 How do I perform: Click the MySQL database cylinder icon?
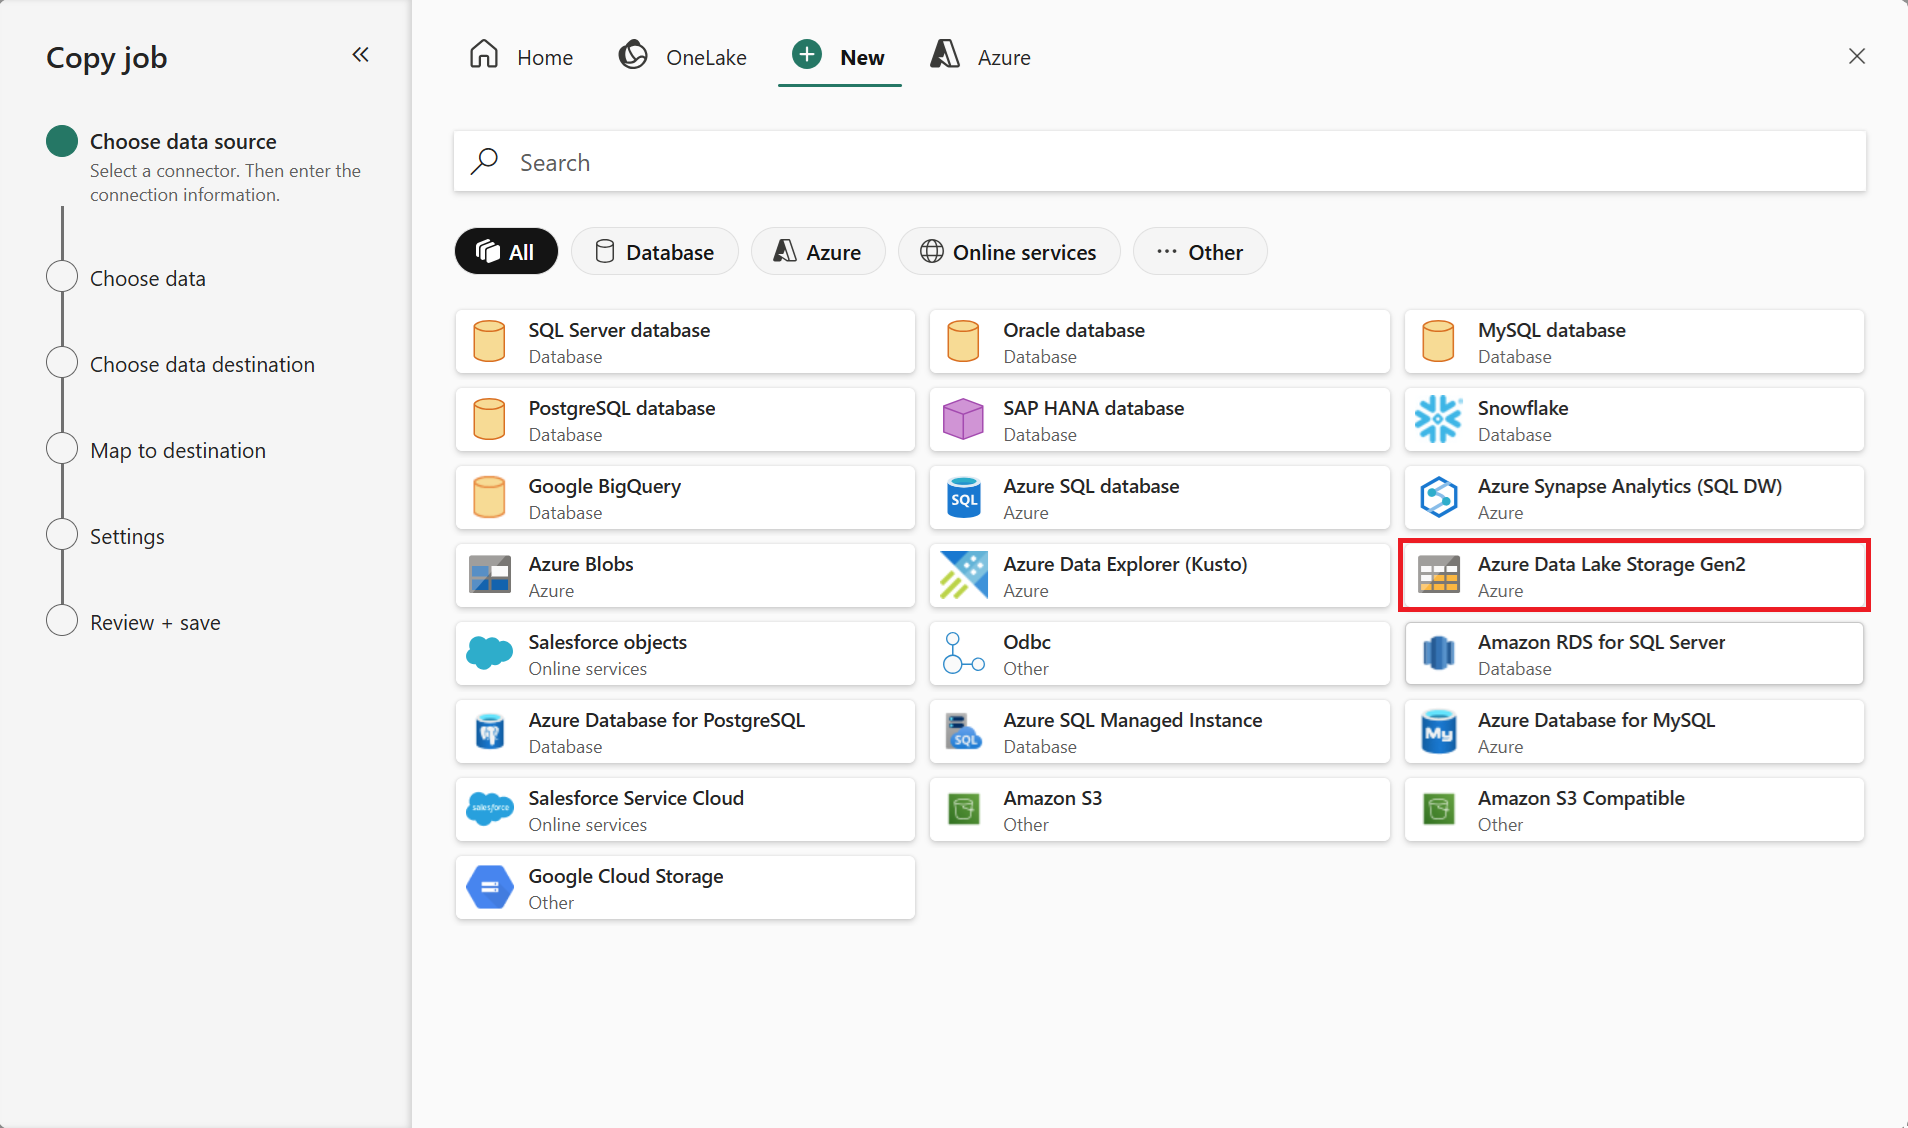pos(1438,342)
